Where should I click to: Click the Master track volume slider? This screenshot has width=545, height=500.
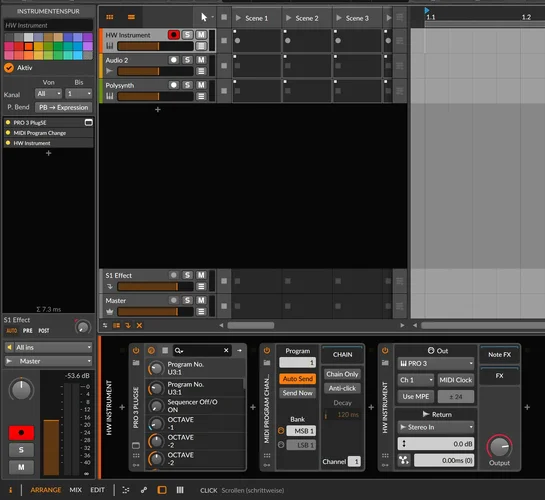point(155,312)
